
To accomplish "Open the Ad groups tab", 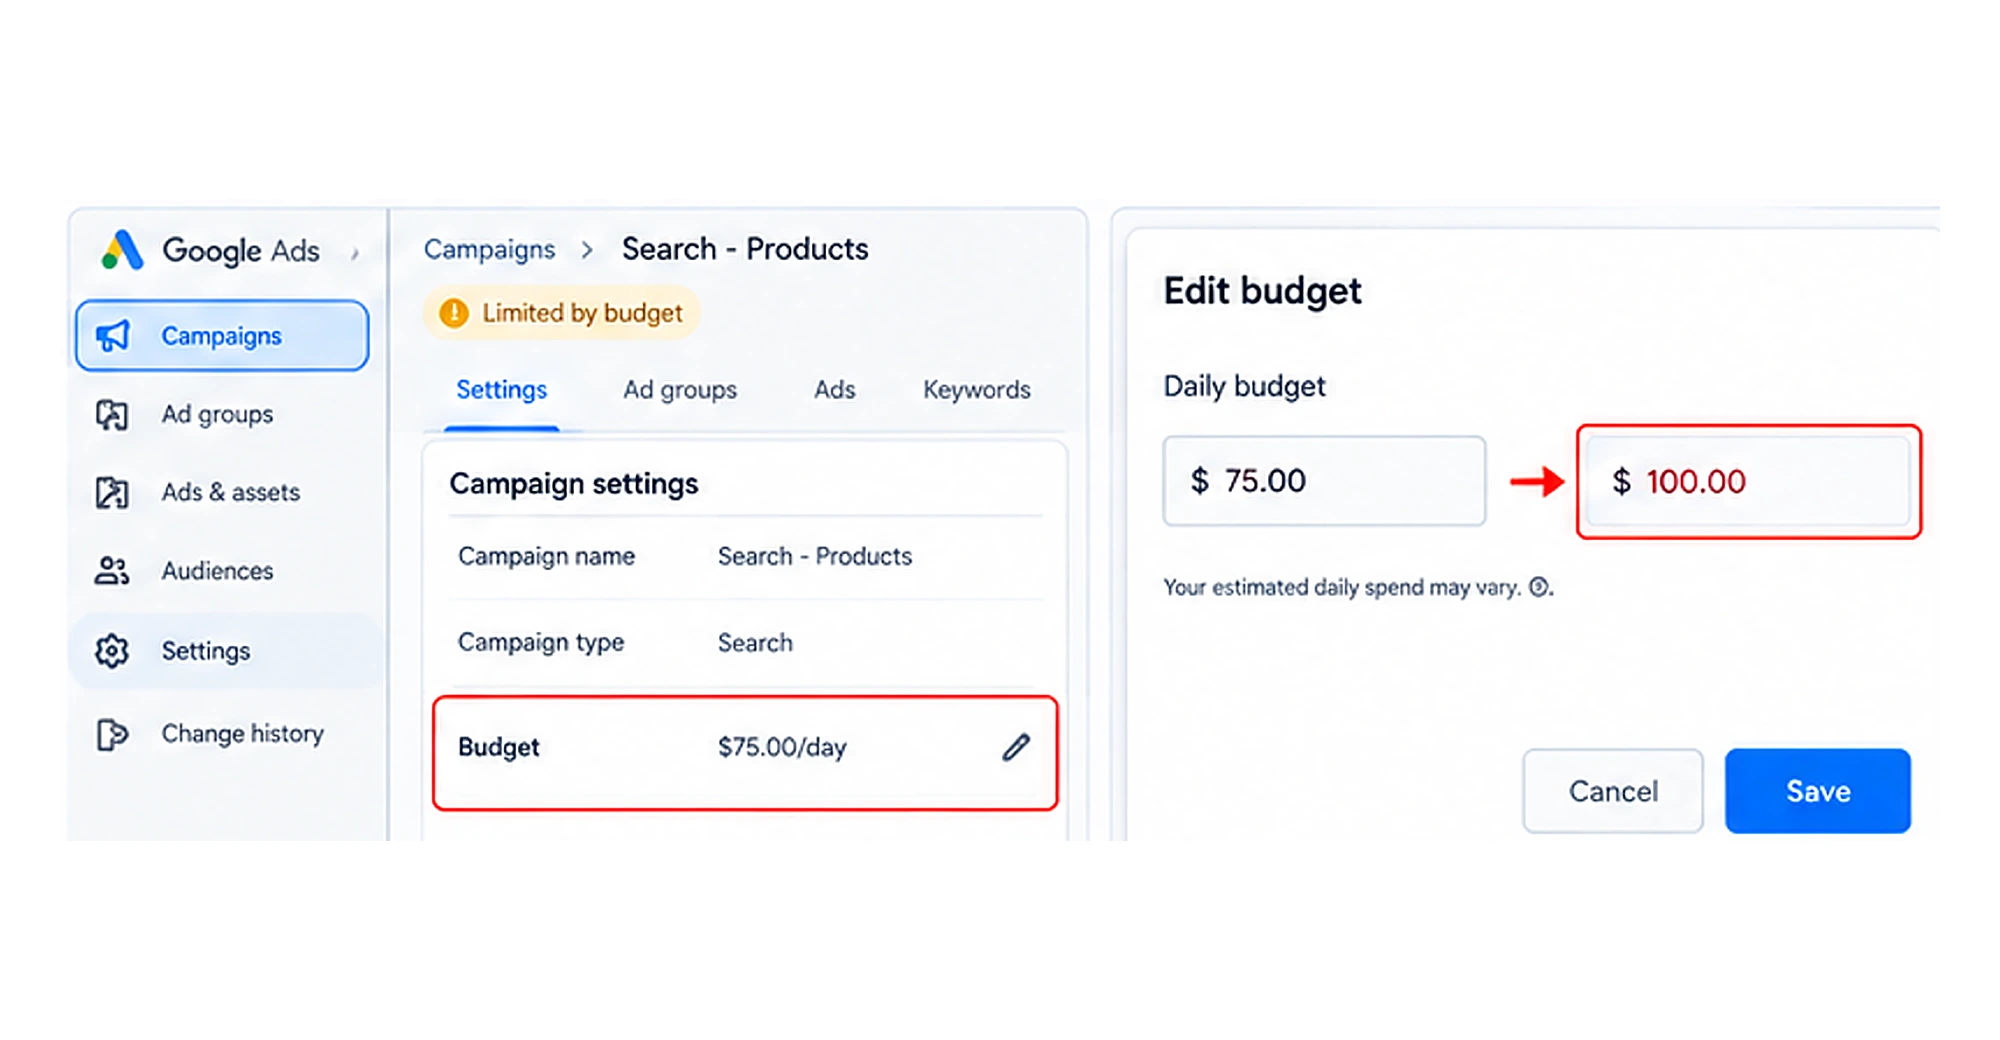I will click(x=680, y=390).
